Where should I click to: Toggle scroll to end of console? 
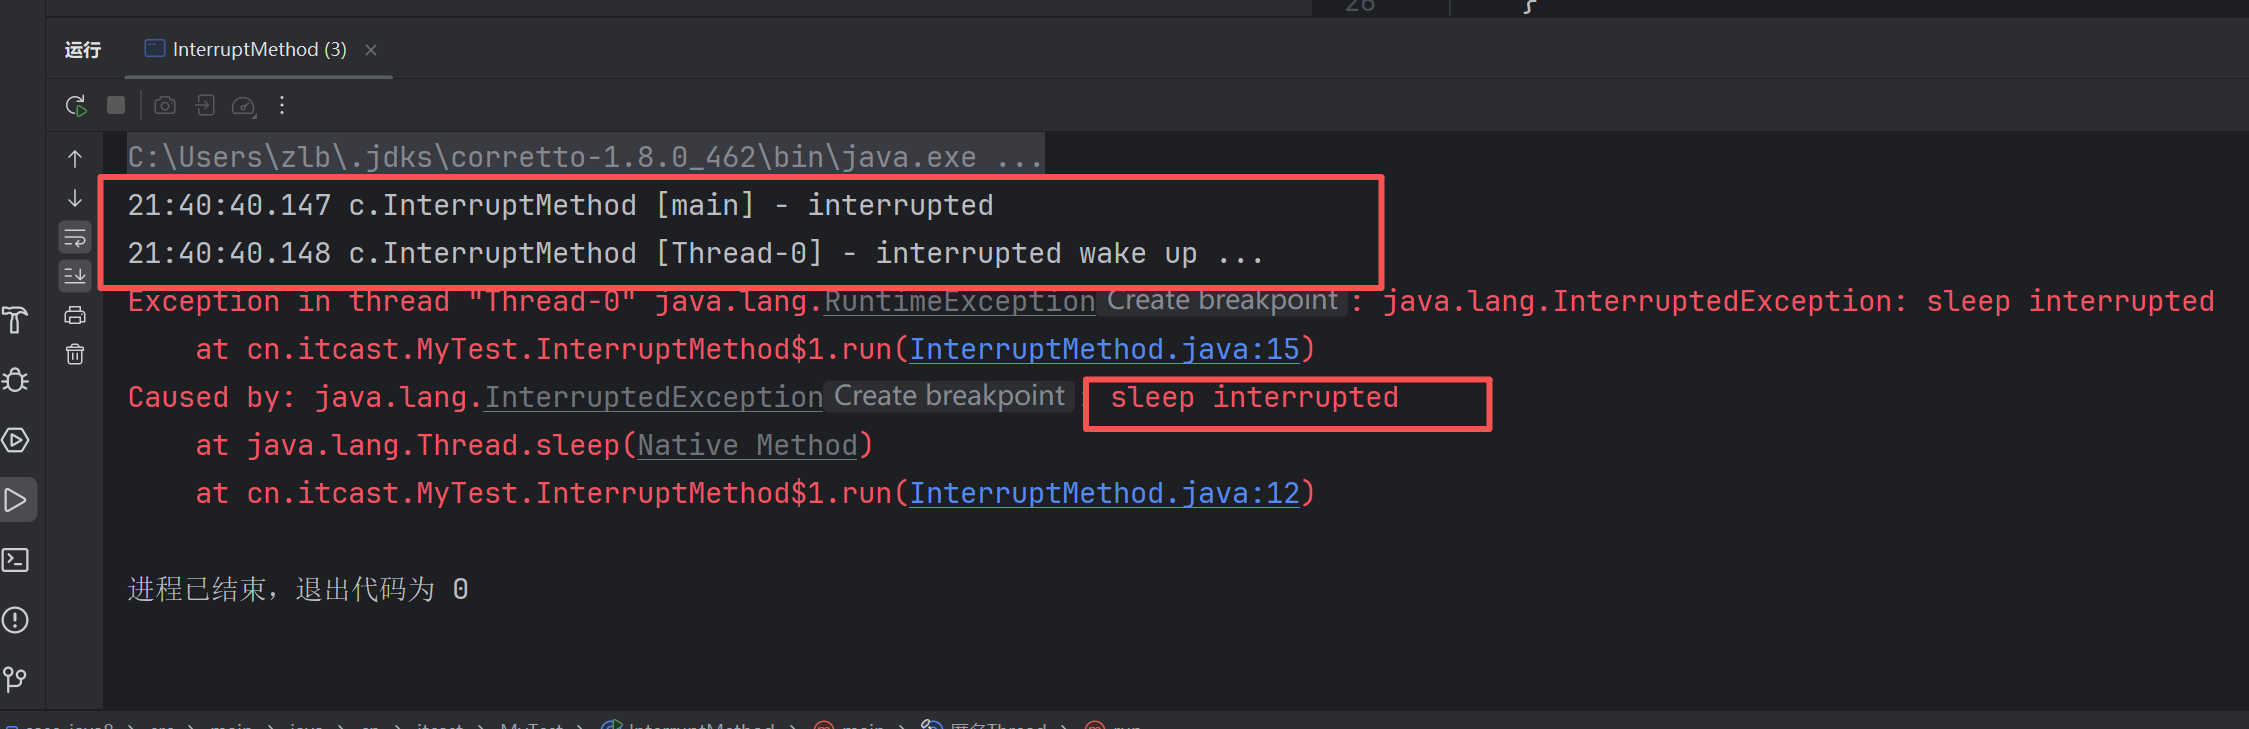tap(75, 275)
